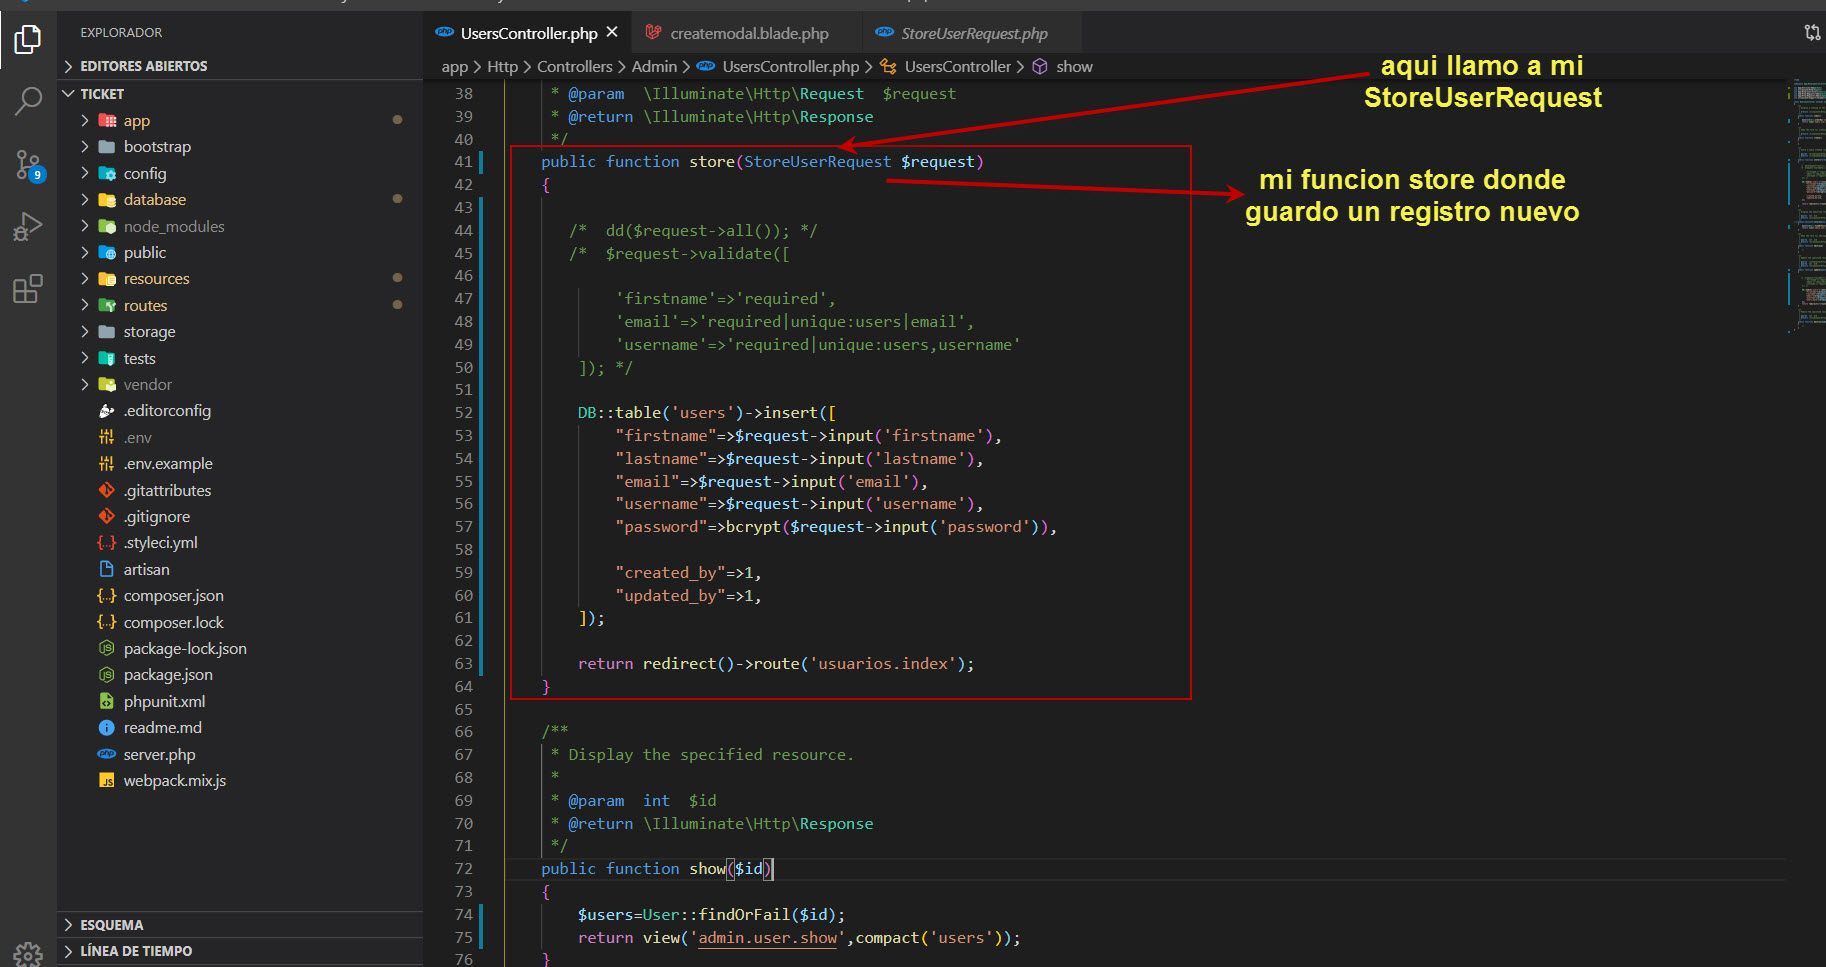Click the 'Http' breadcrumb segment
The width and height of the screenshot is (1826, 967).
502,67
